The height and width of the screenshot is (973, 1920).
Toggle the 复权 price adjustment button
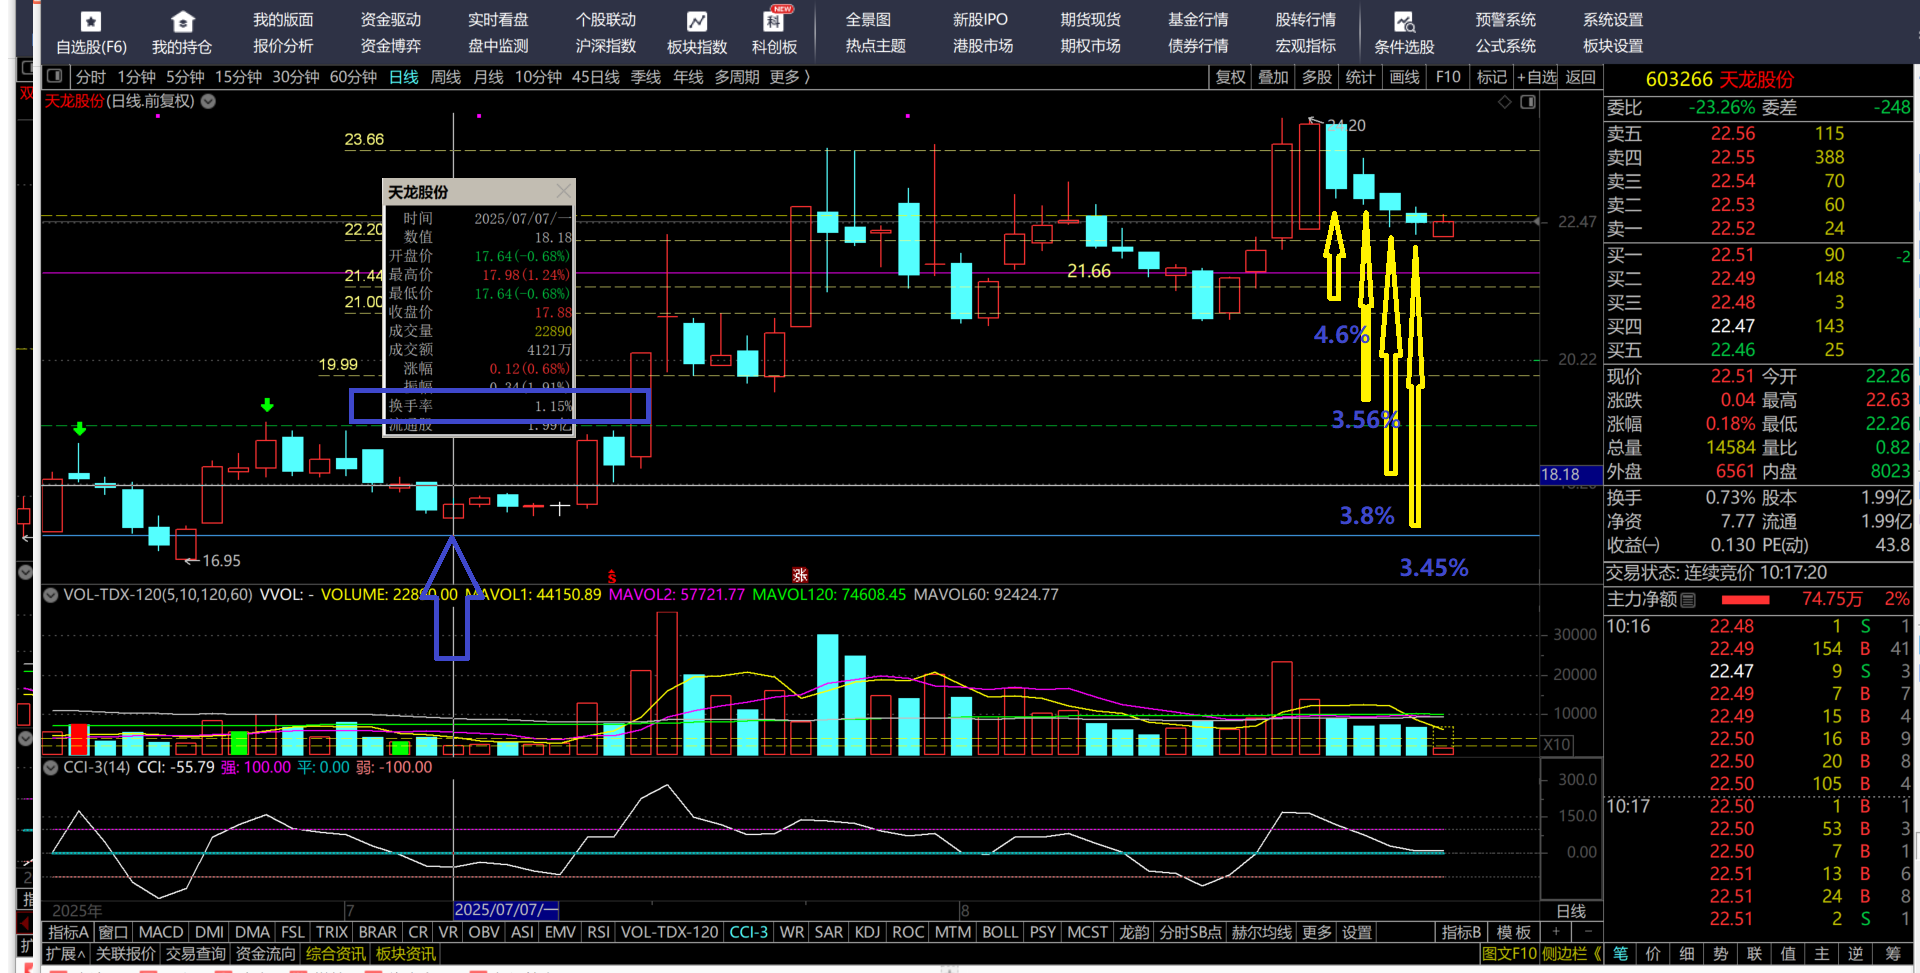click(1231, 77)
